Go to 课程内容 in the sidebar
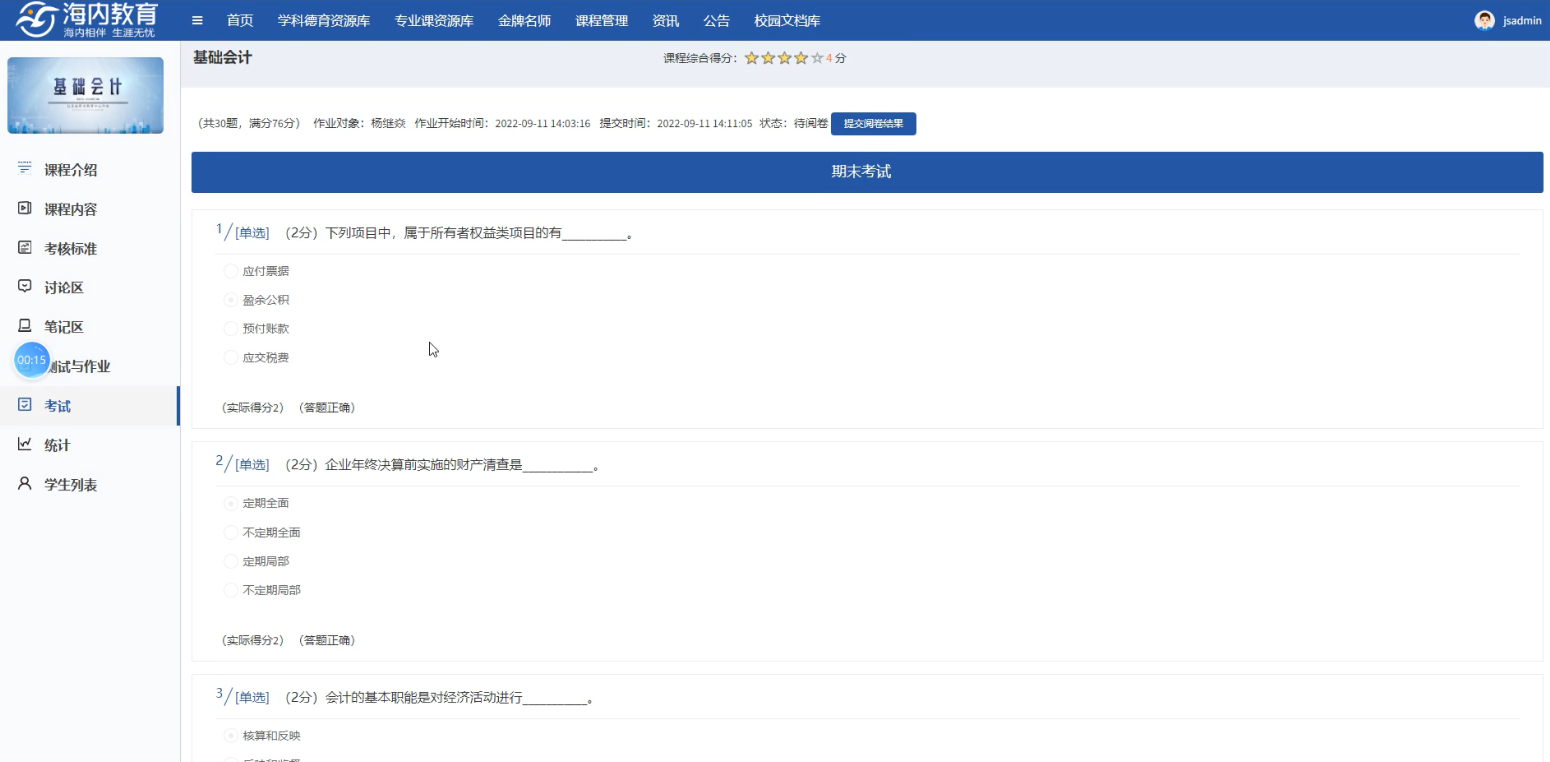 click(x=71, y=209)
